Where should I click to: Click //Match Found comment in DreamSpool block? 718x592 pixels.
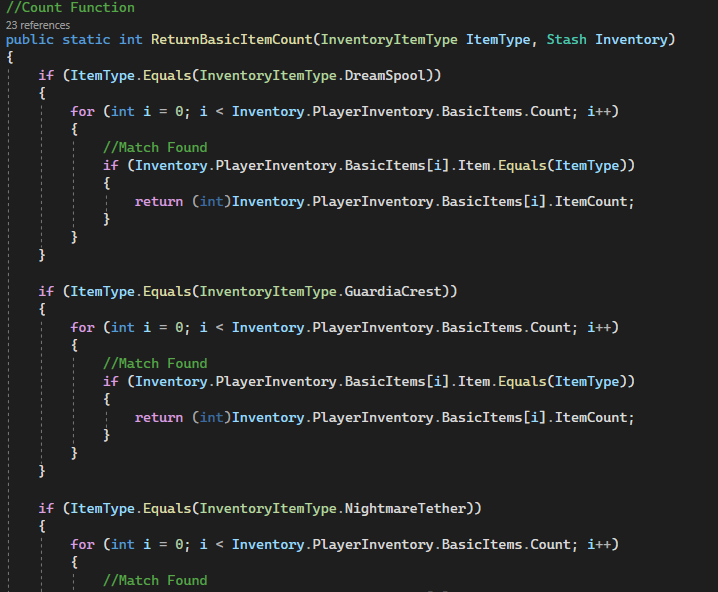pyautogui.click(x=155, y=147)
